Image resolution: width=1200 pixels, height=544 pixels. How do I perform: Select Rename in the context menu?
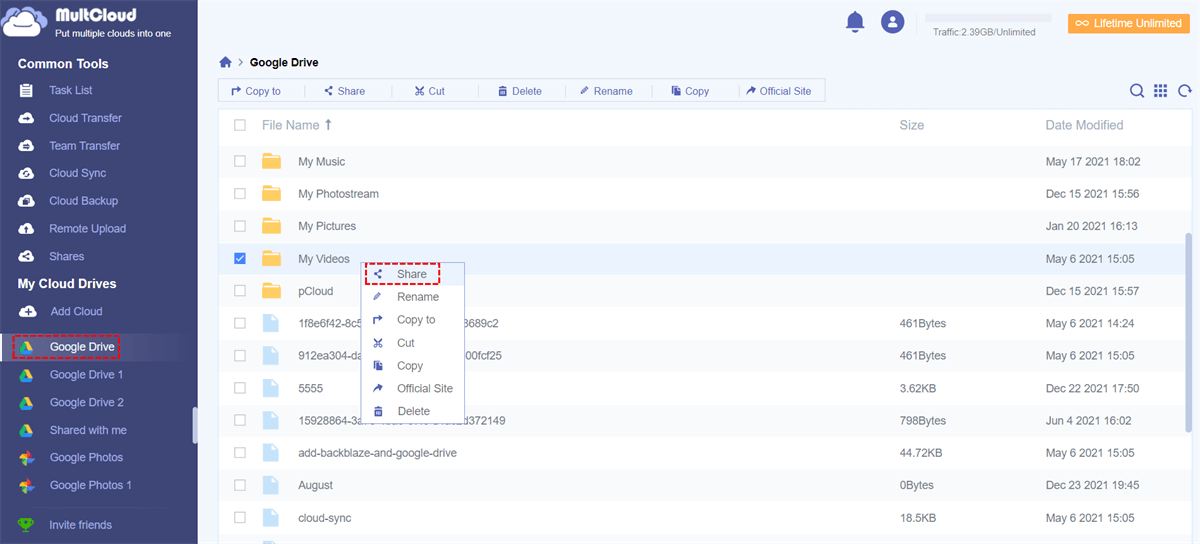point(417,297)
